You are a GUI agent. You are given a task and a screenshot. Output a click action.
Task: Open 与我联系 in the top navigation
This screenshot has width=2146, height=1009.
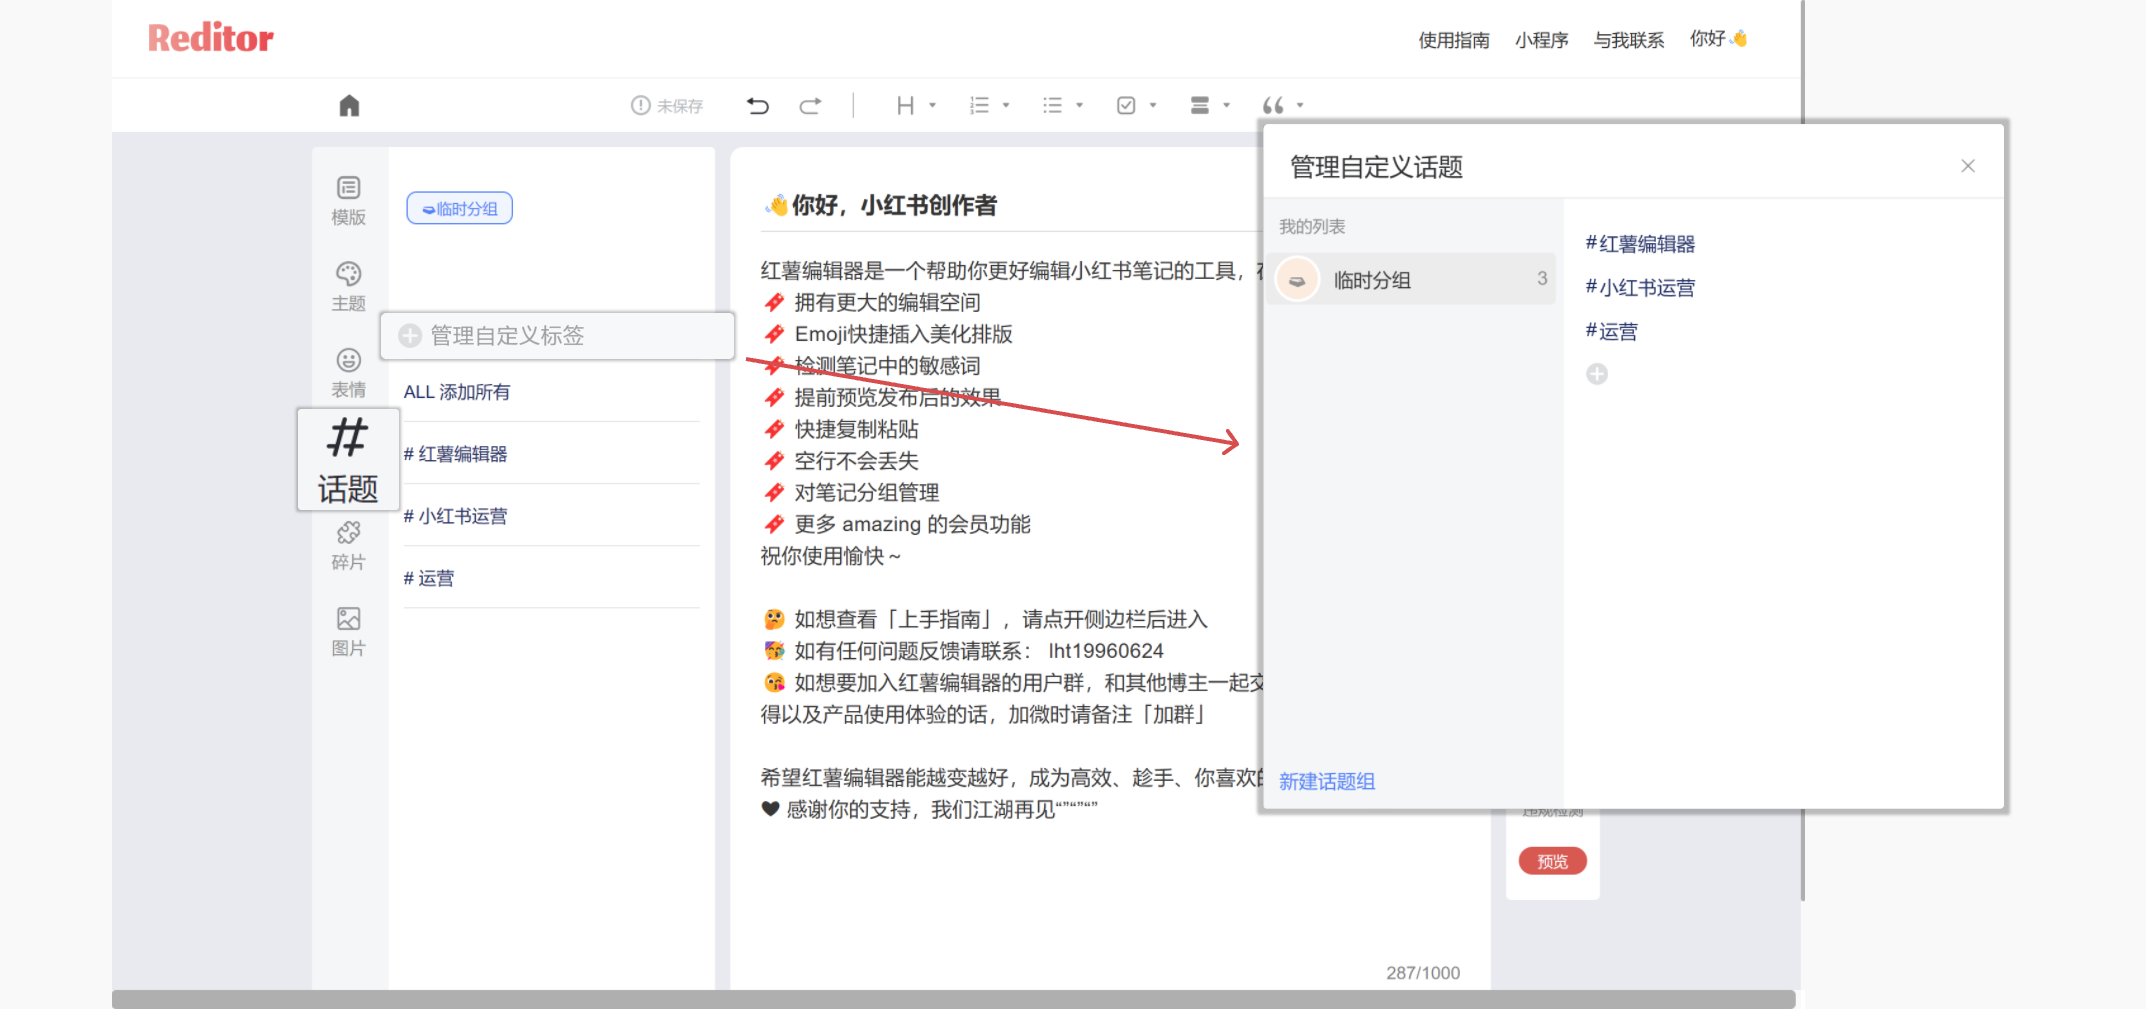pos(1629,40)
